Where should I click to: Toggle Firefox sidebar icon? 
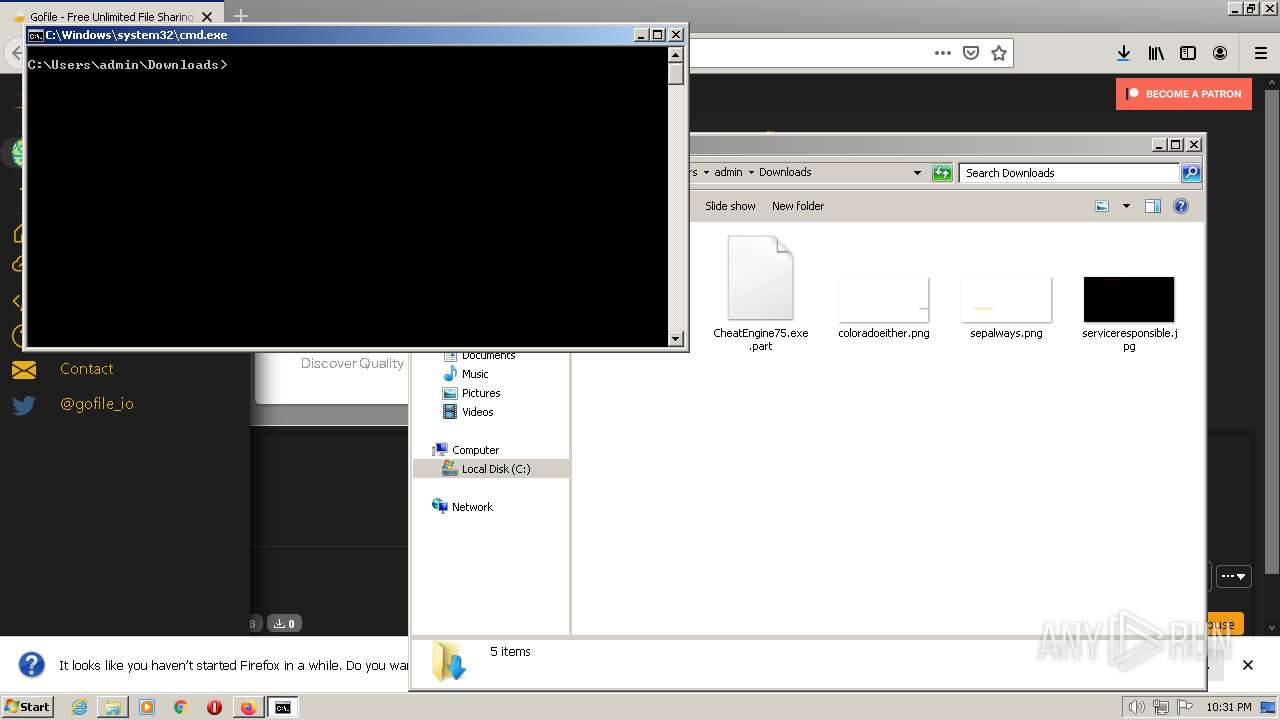click(x=1188, y=53)
